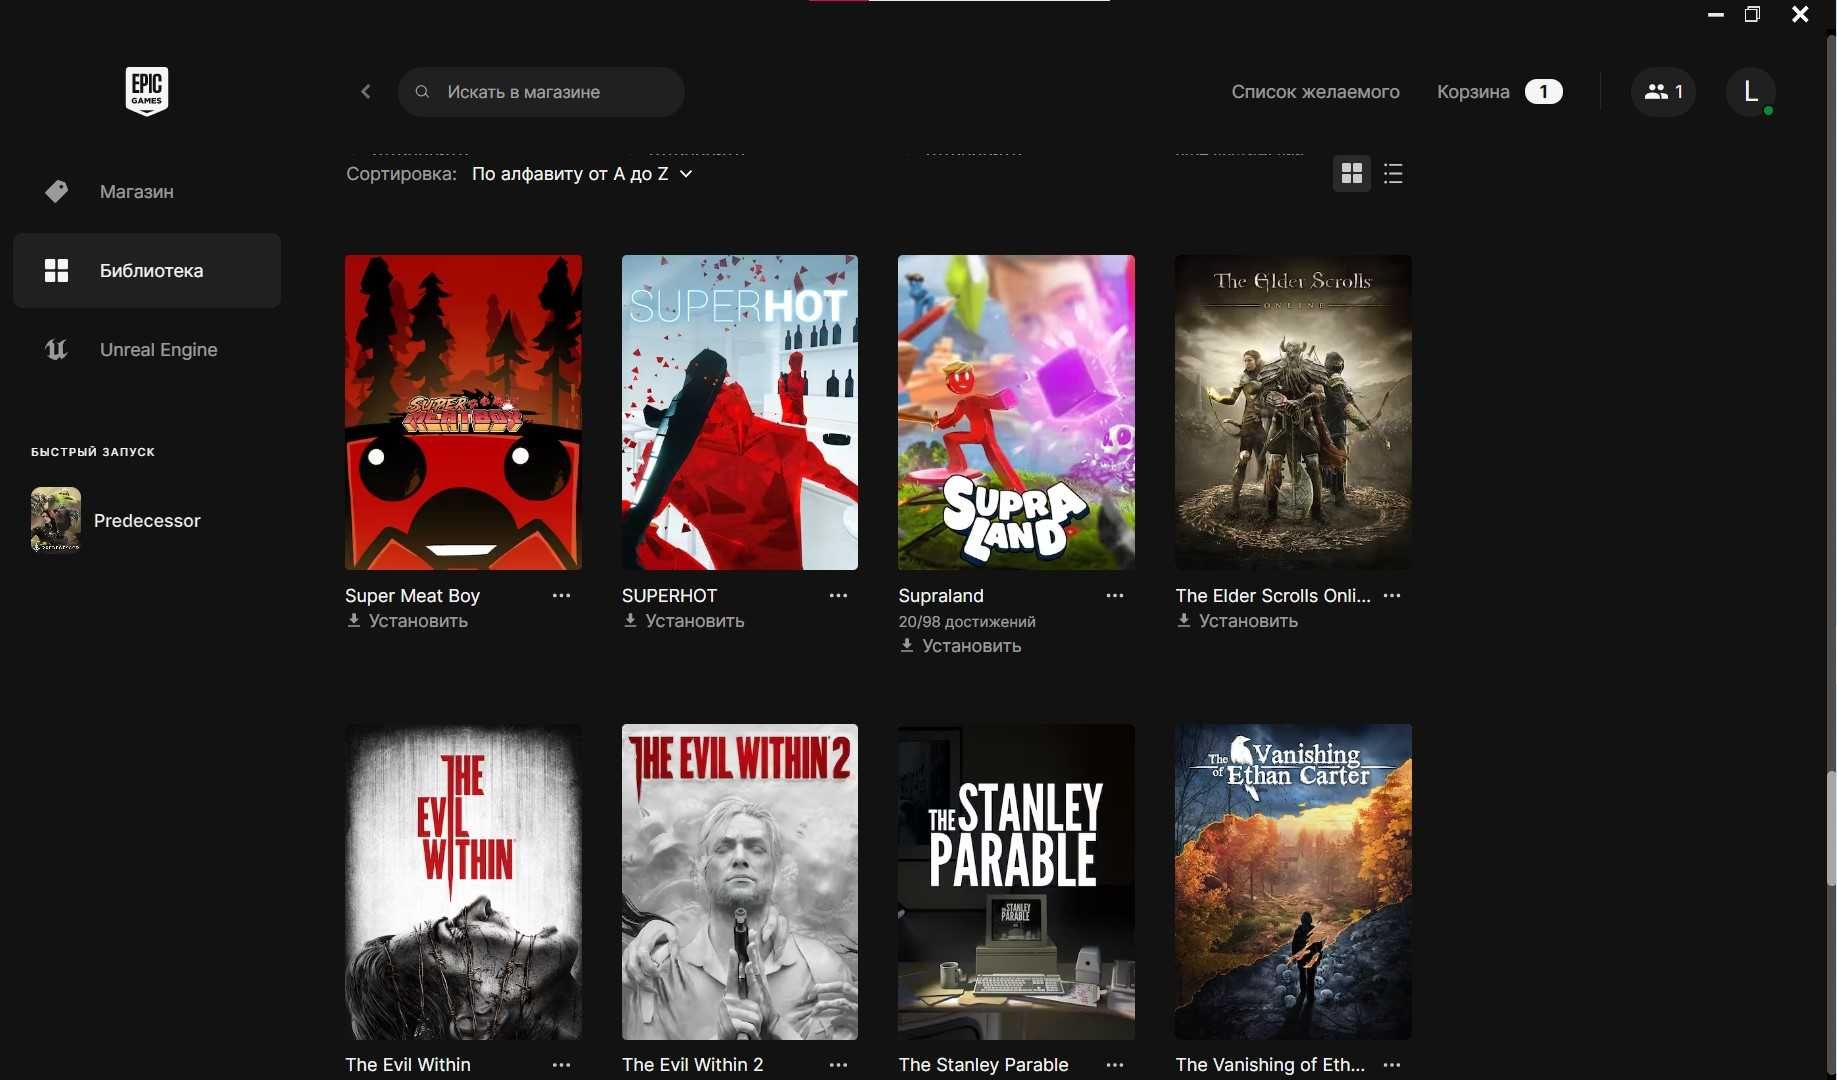Click Установить for Supraland
The width and height of the screenshot is (1837, 1080).
click(971, 646)
